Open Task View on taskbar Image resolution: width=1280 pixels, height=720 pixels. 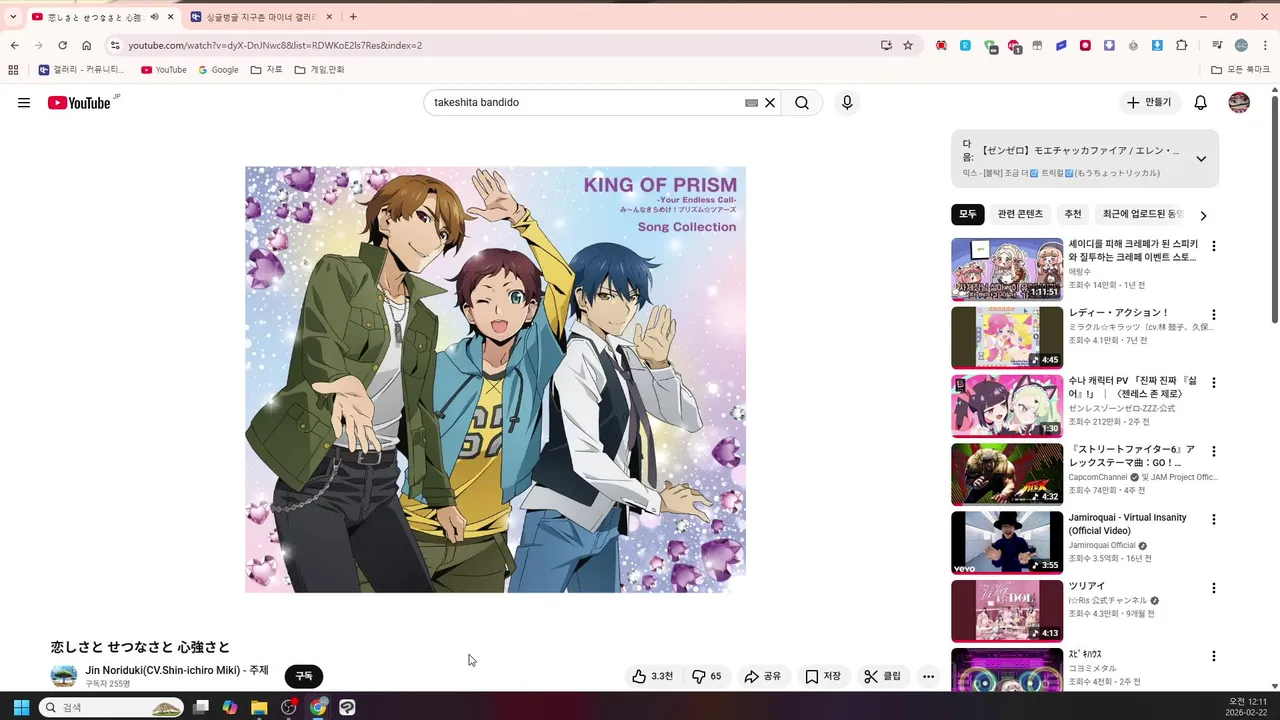[201, 707]
